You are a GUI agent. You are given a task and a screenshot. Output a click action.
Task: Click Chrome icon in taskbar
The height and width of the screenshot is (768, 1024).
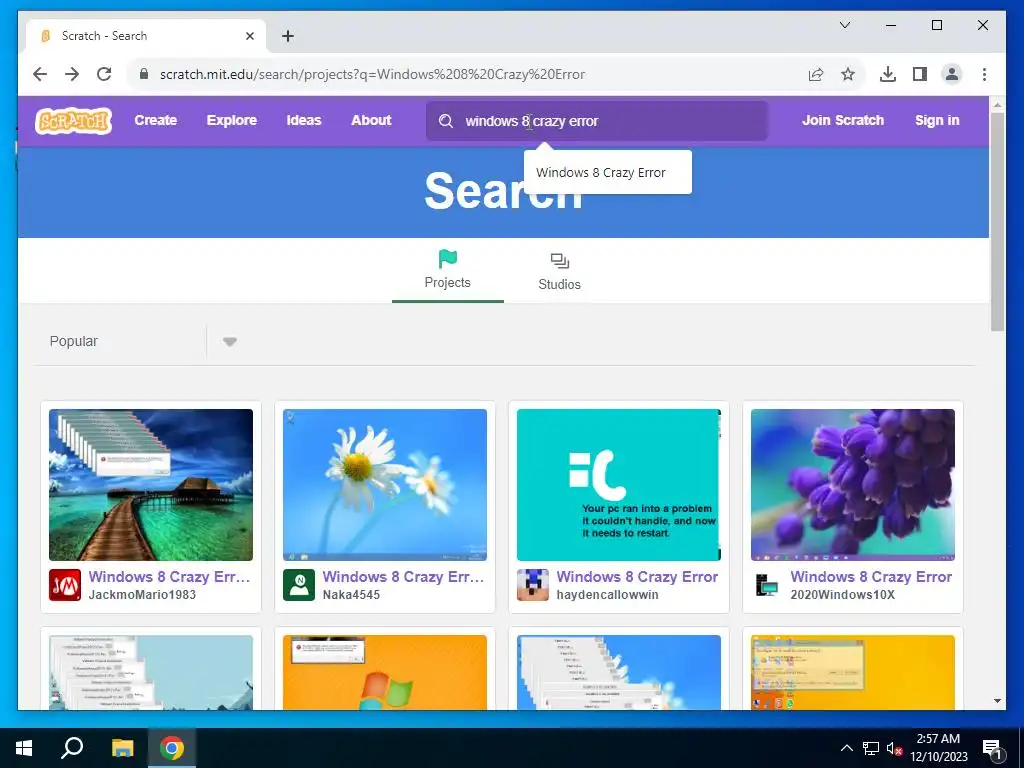point(172,748)
